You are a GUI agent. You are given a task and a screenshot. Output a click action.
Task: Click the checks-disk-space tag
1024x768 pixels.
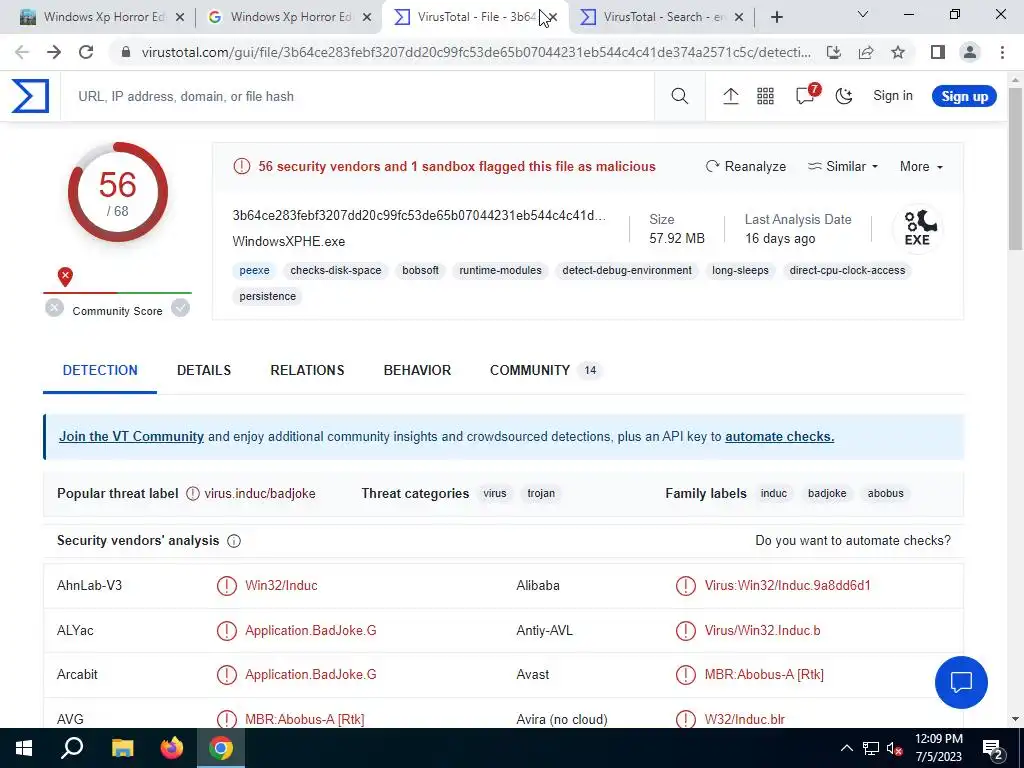point(336,270)
